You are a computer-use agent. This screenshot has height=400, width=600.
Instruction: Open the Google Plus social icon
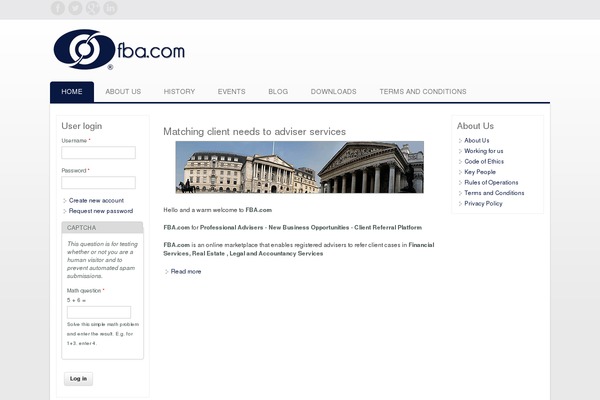pos(93,8)
